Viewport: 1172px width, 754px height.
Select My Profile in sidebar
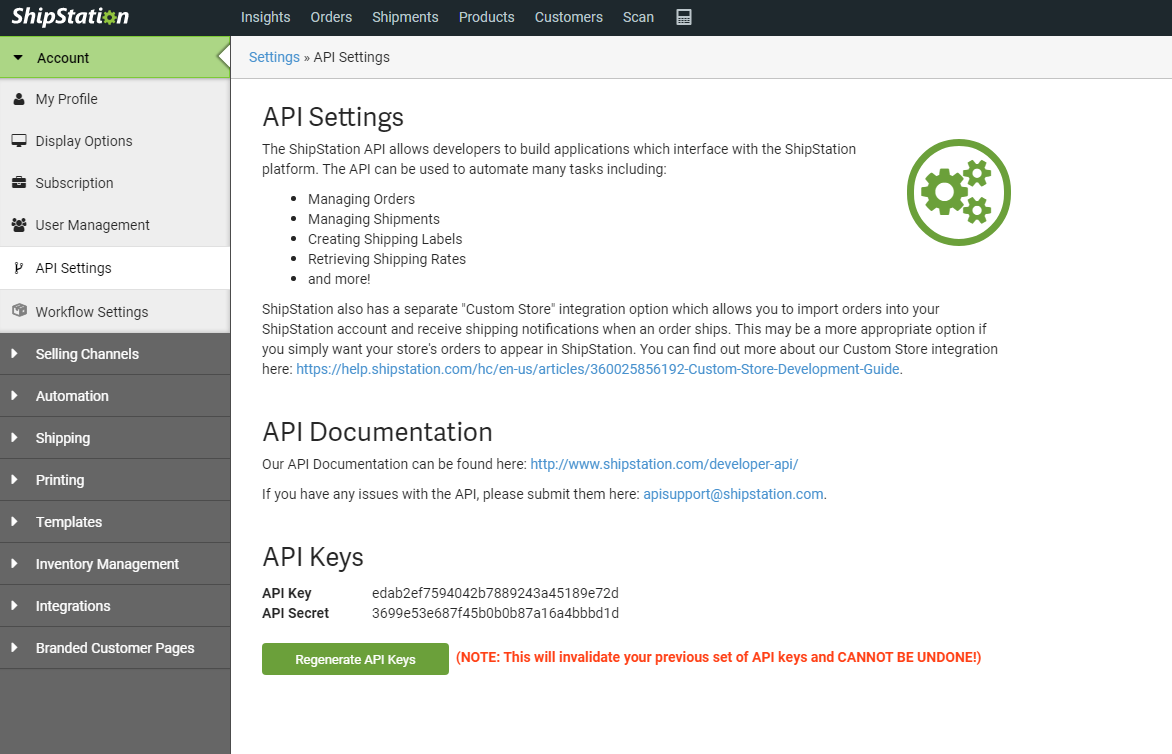(115, 99)
